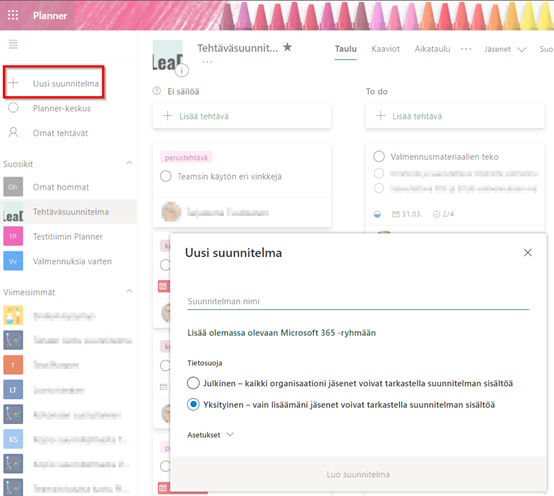Close the Uusi suunnitelma dialog
This screenshot has width=554, height=496.
(x=528, y=252)
